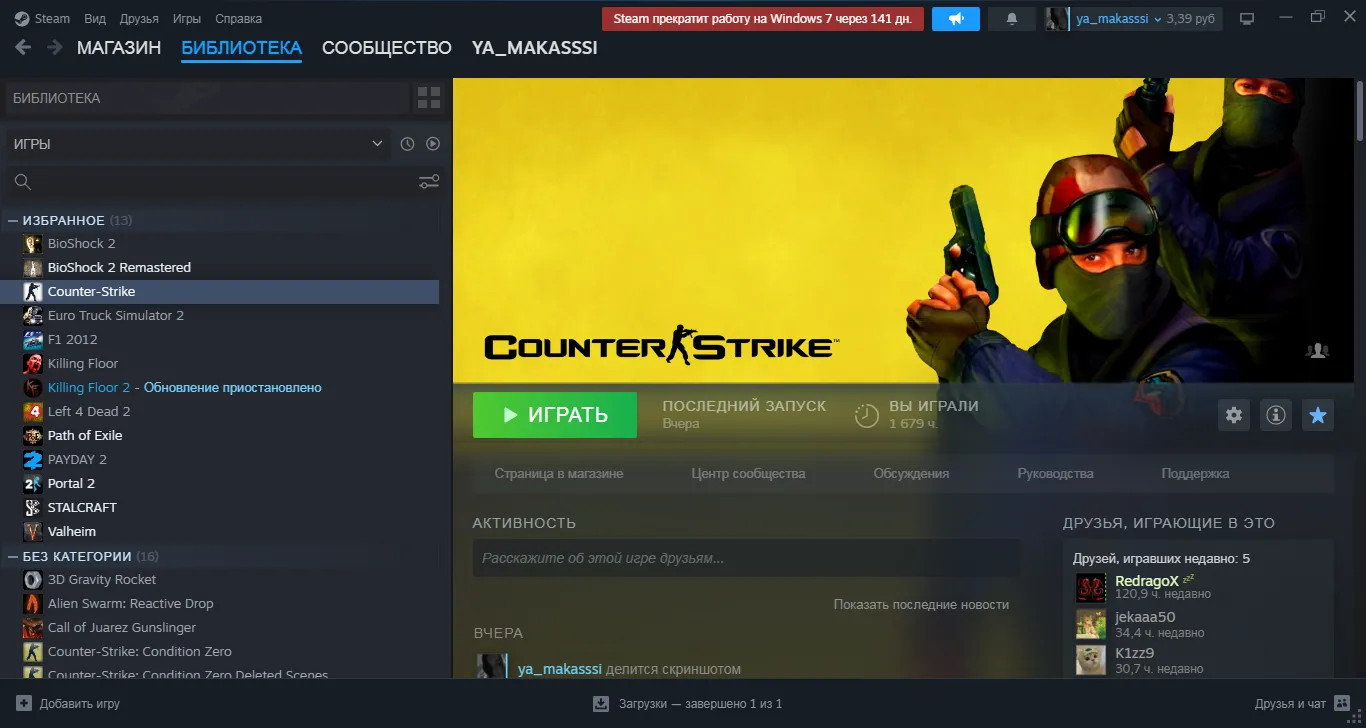Screen dimensions: 1366x728
Task: Open the friends and chat icon
Action: 1342,703
